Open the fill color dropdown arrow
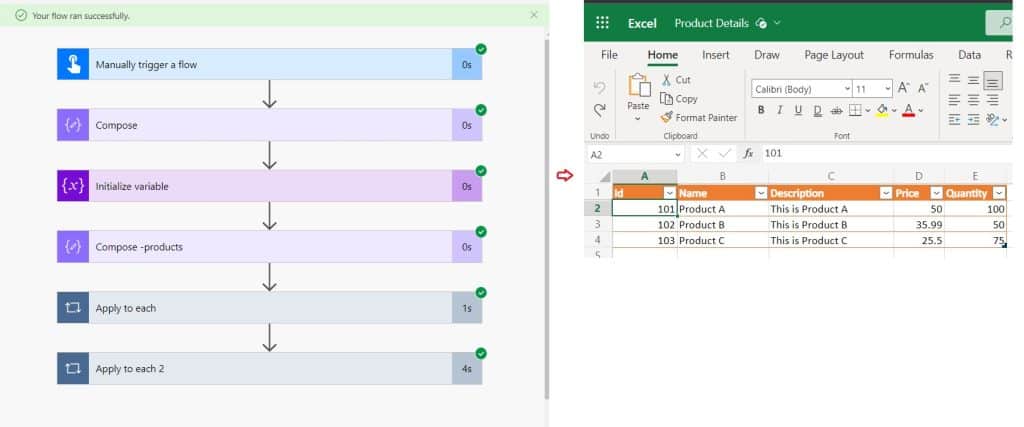 [x=894, y=111]
